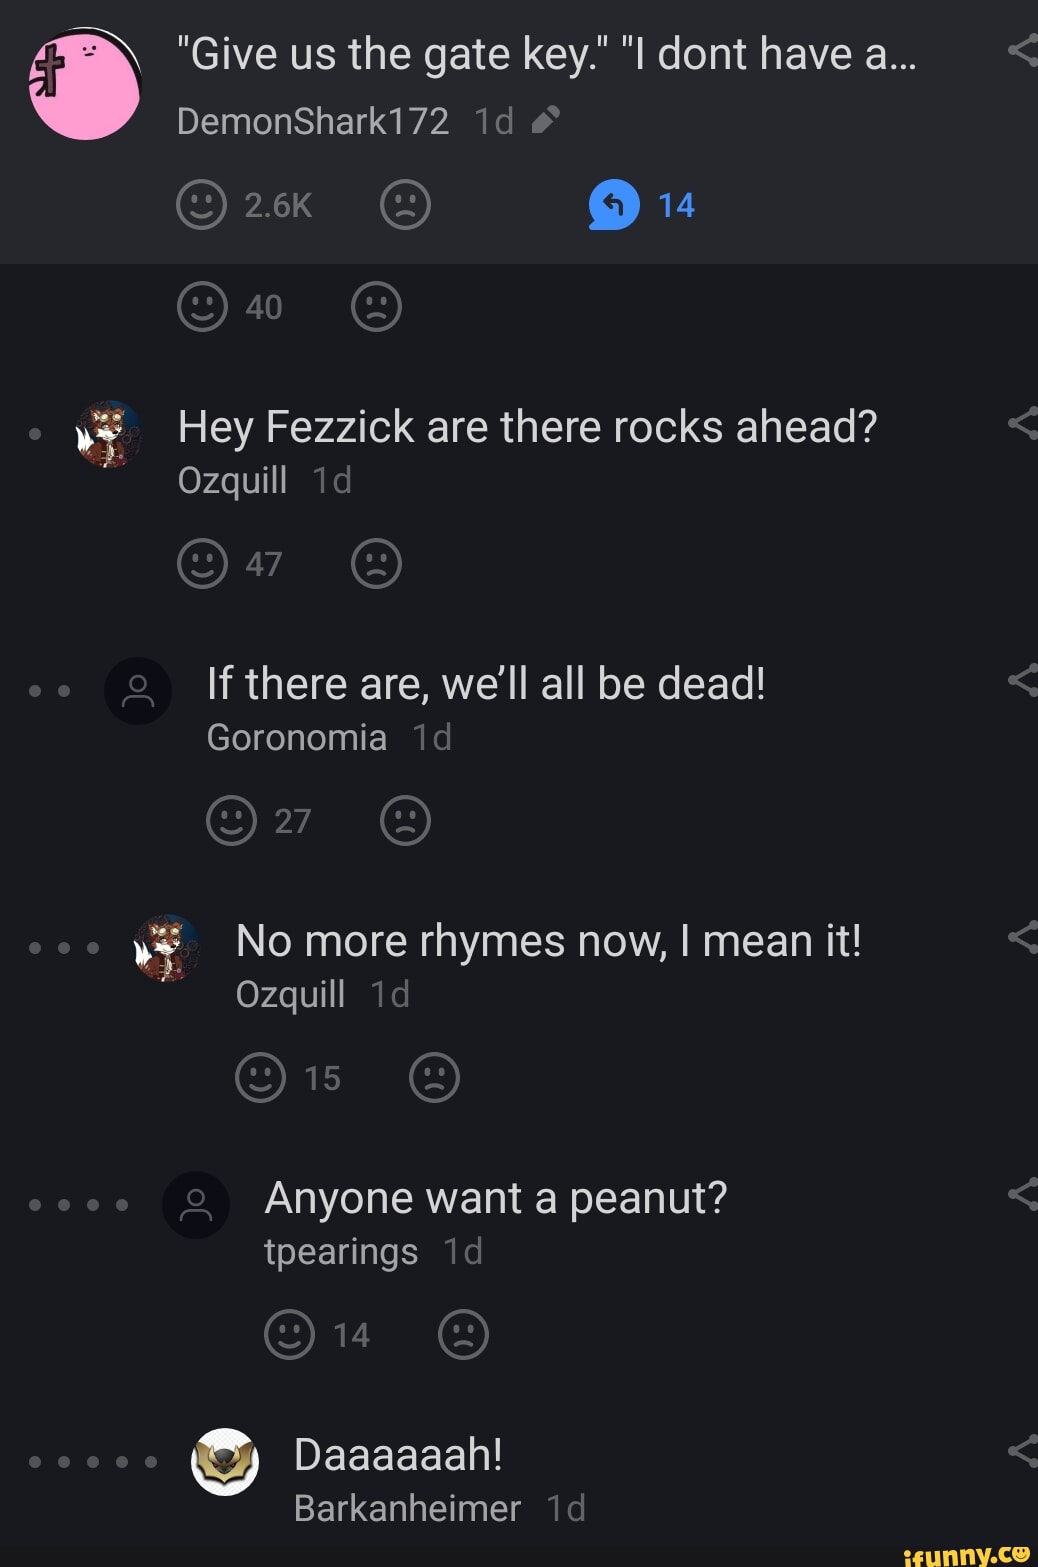Smile the DemonShark172 comment with 2.6K

[x=202, y=205]
